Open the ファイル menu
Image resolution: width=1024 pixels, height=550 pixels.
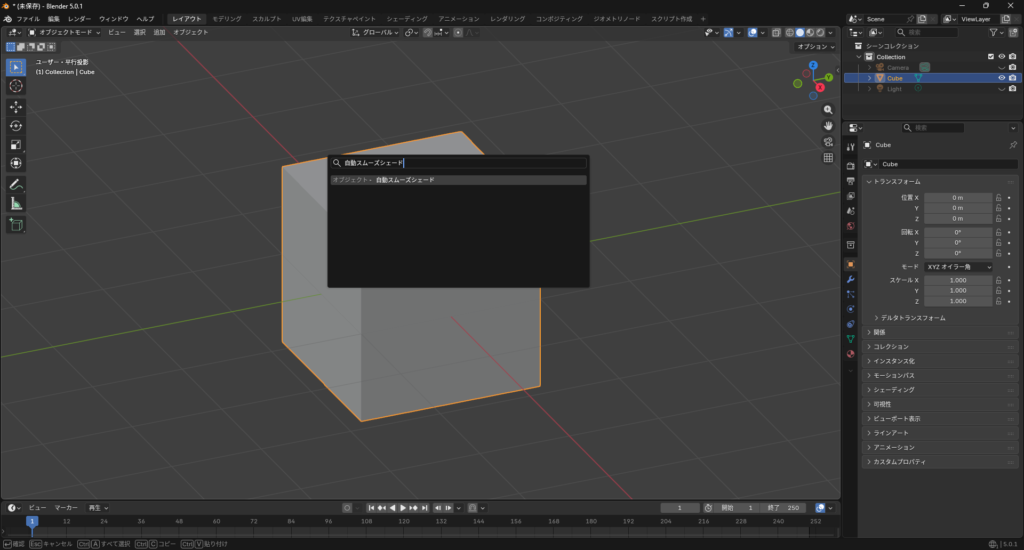28,19
